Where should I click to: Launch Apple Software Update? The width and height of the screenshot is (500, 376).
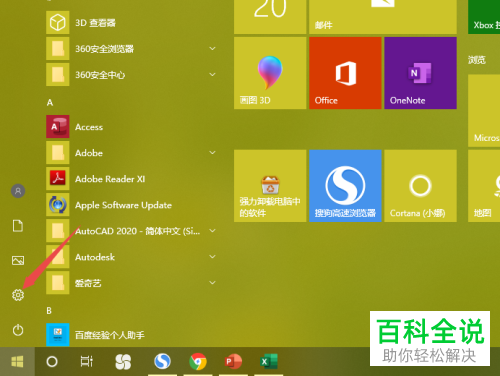pyautogui.click(x=132, y=205)
